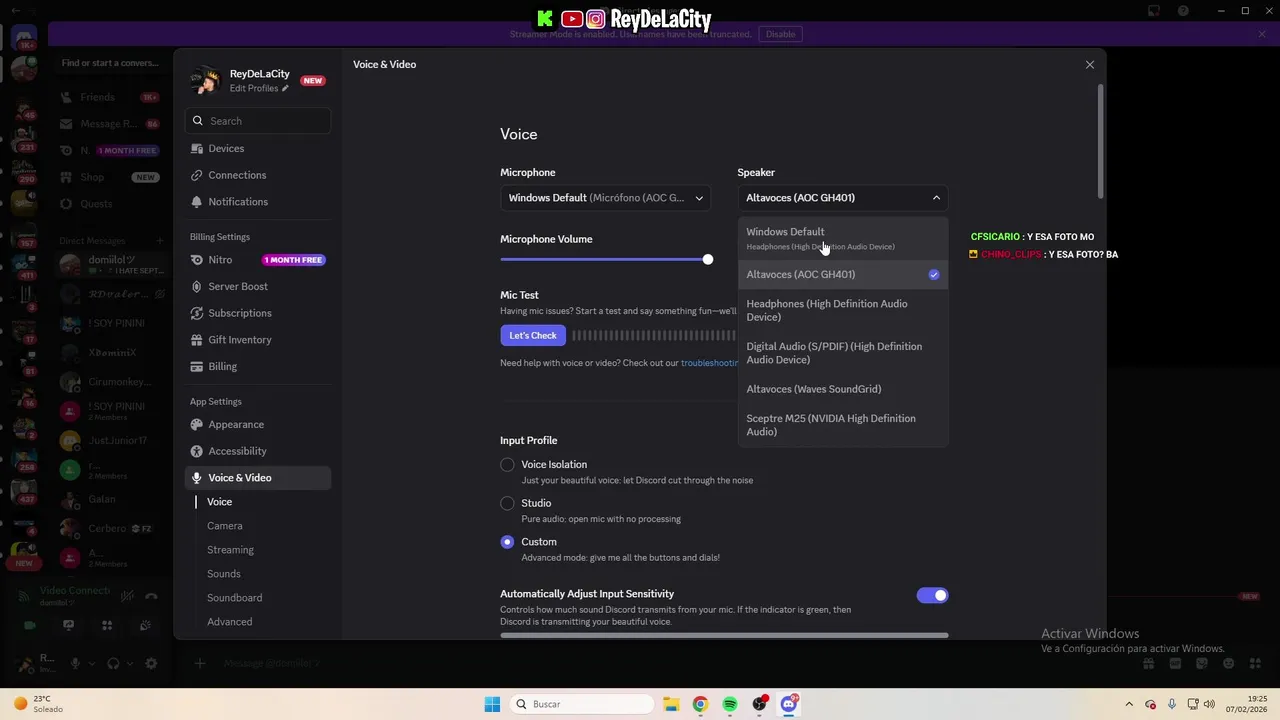Share your screen from the voice panel
This screenshot has width=1280, height=720.
(68, 626)
